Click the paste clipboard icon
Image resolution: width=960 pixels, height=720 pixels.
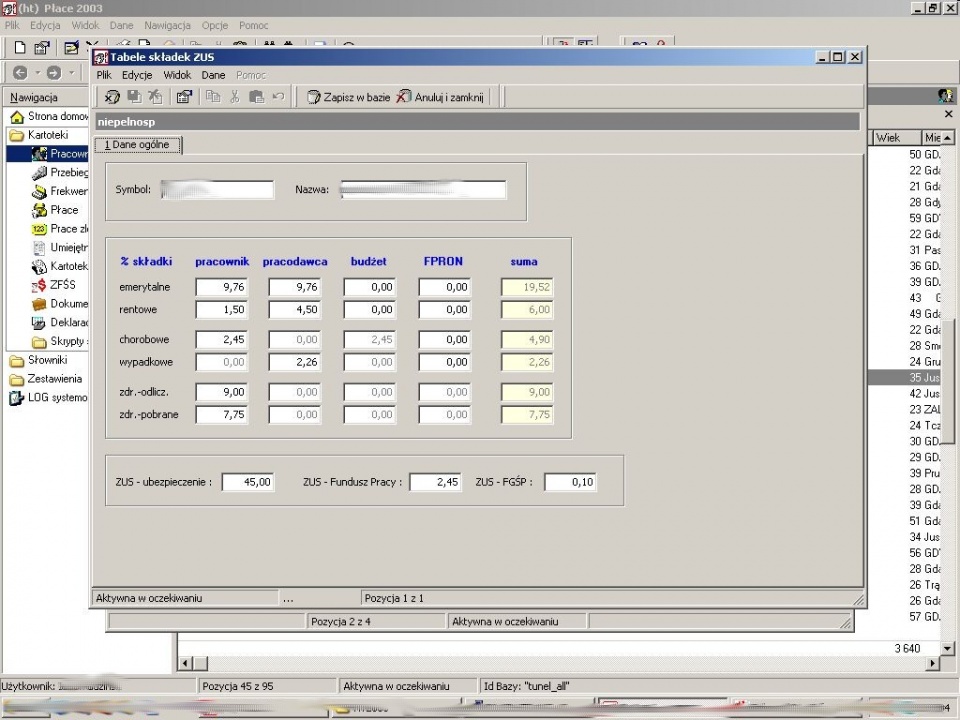point(257,97)
